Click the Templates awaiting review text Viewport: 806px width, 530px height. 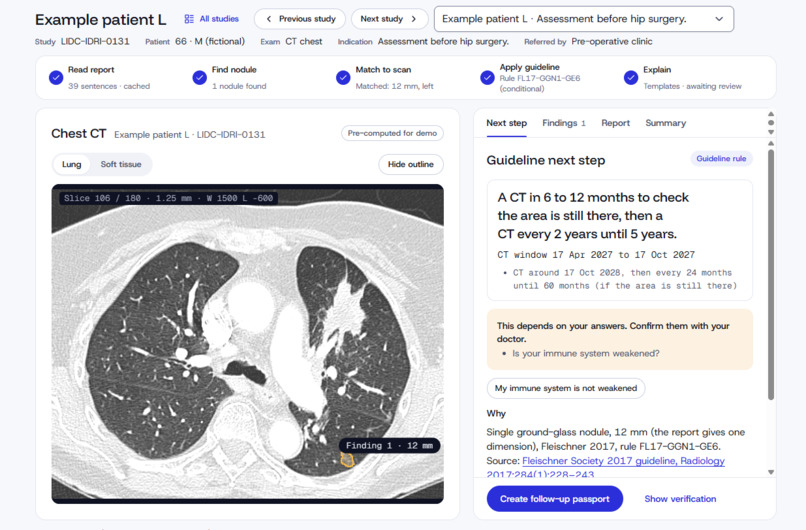[x=692, y=86]
